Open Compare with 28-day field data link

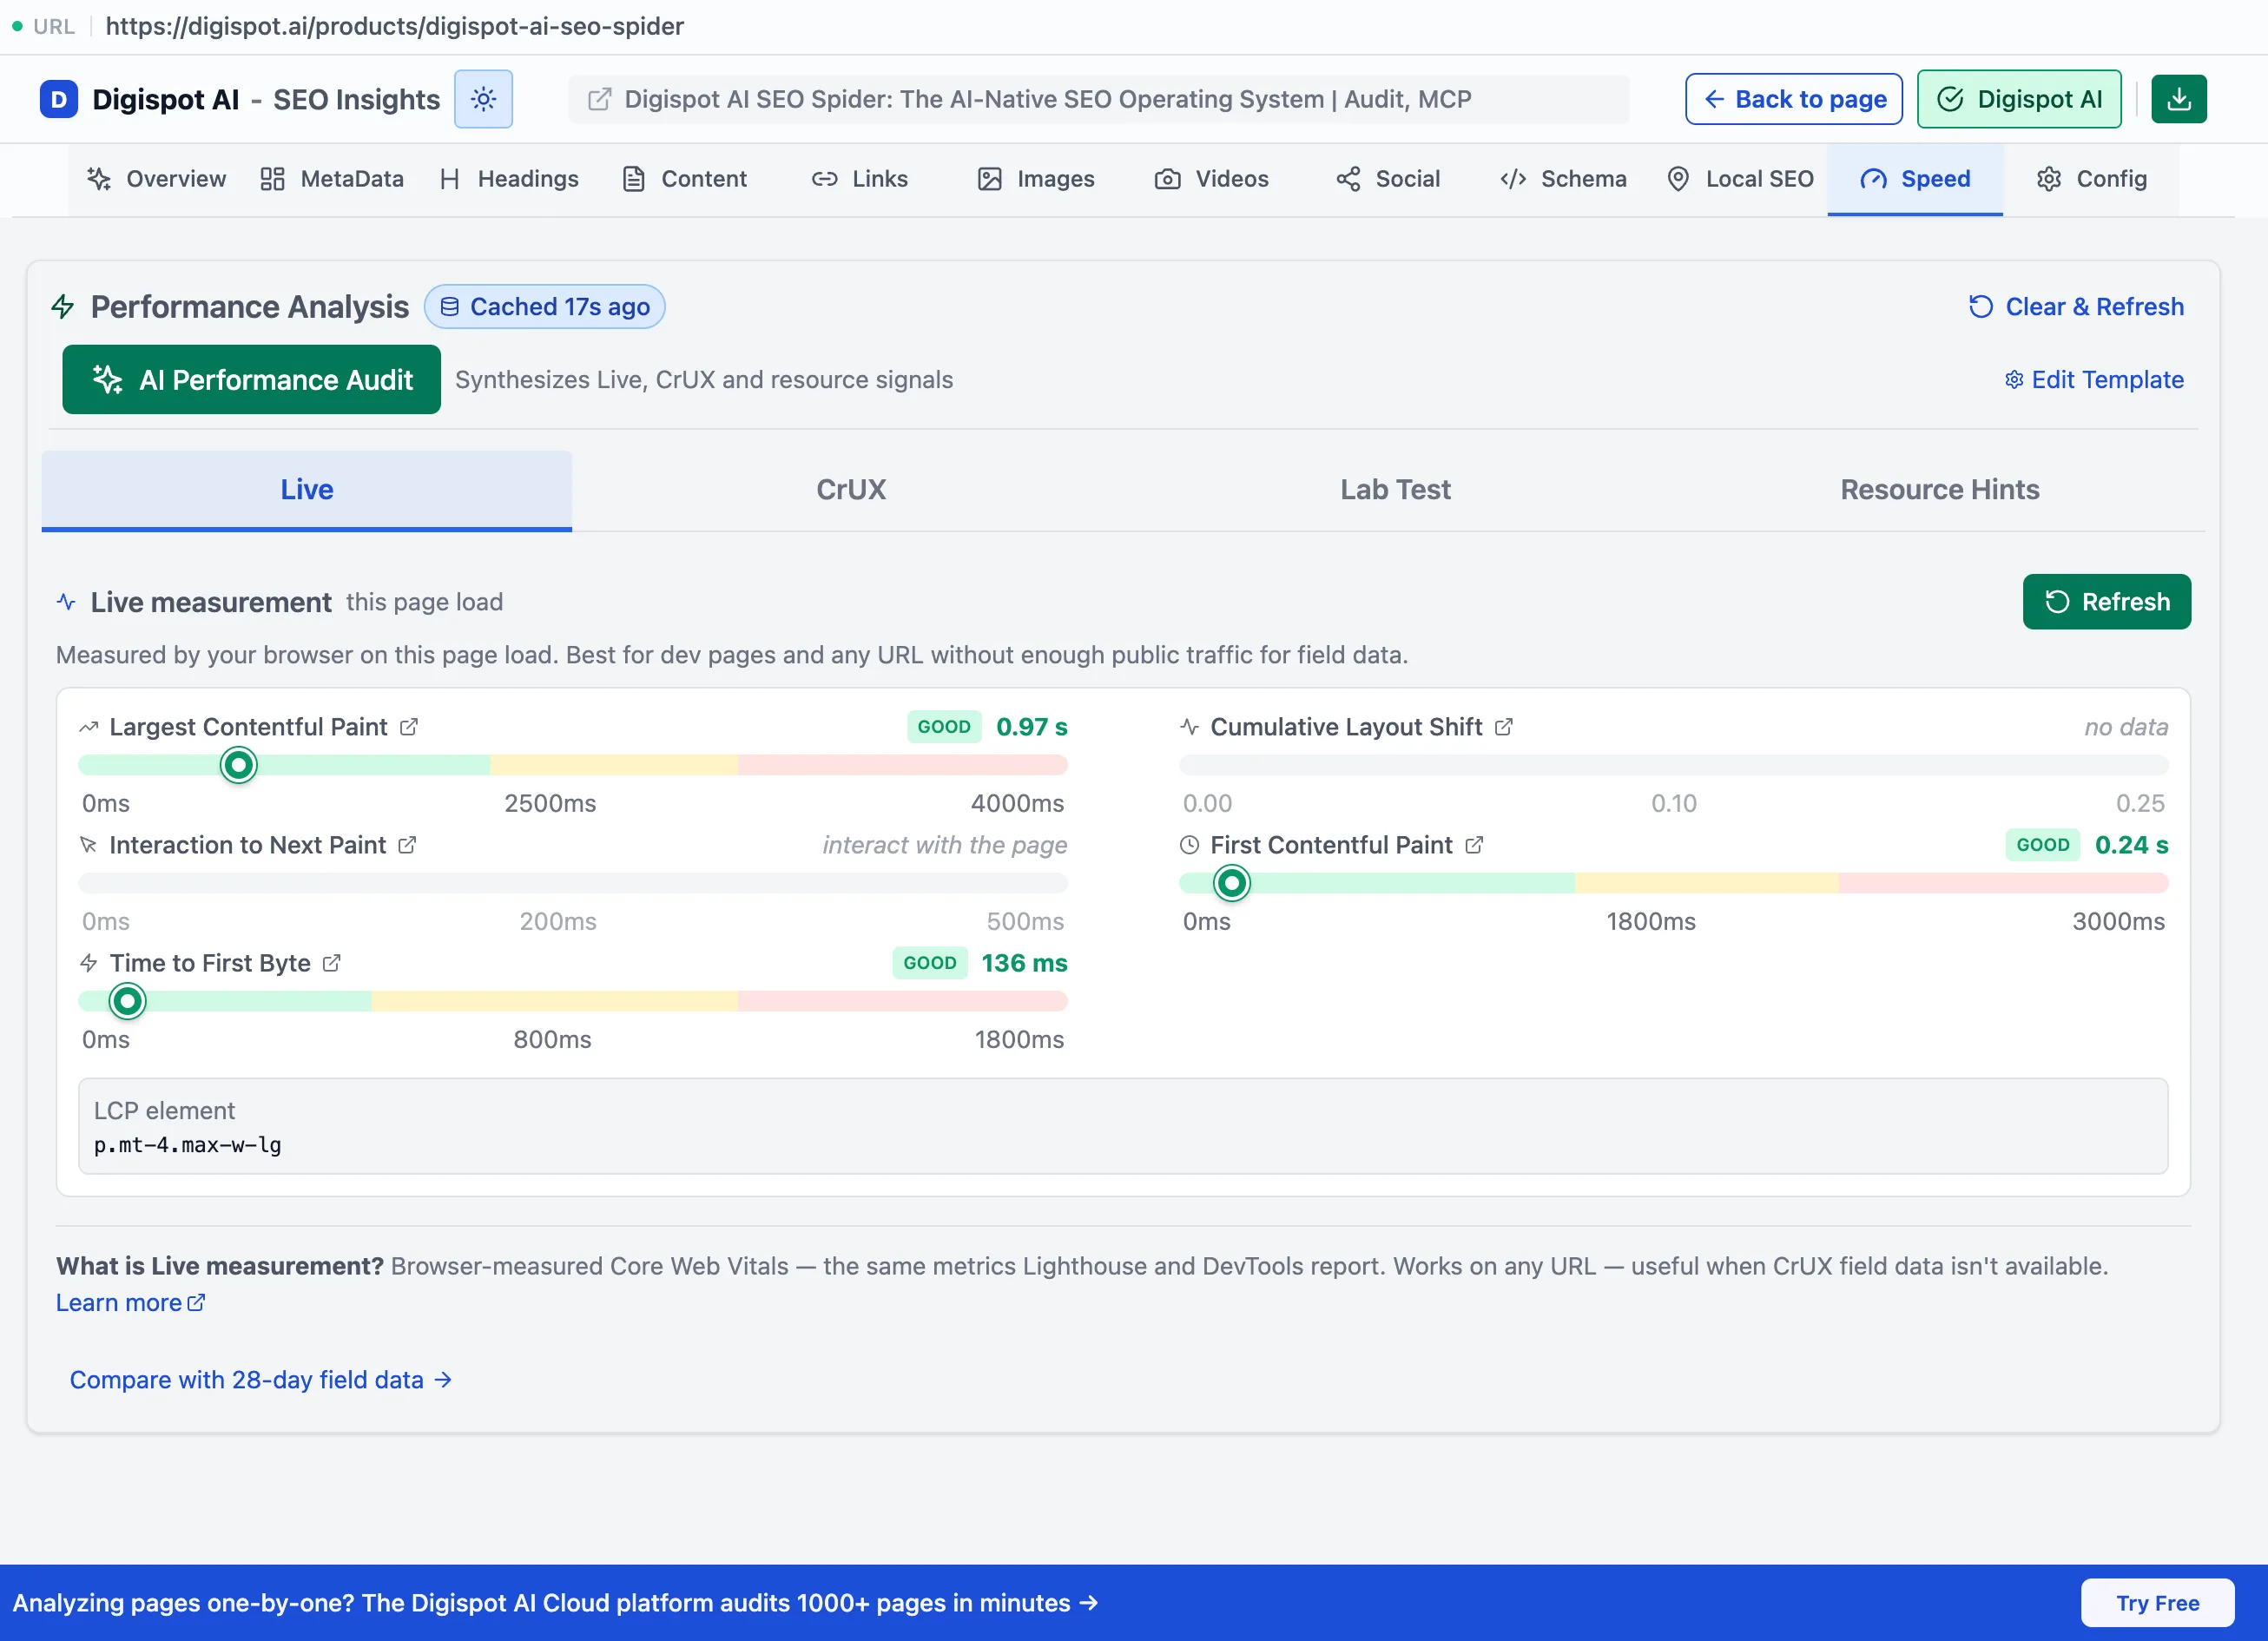click(x=261, y=1380)
